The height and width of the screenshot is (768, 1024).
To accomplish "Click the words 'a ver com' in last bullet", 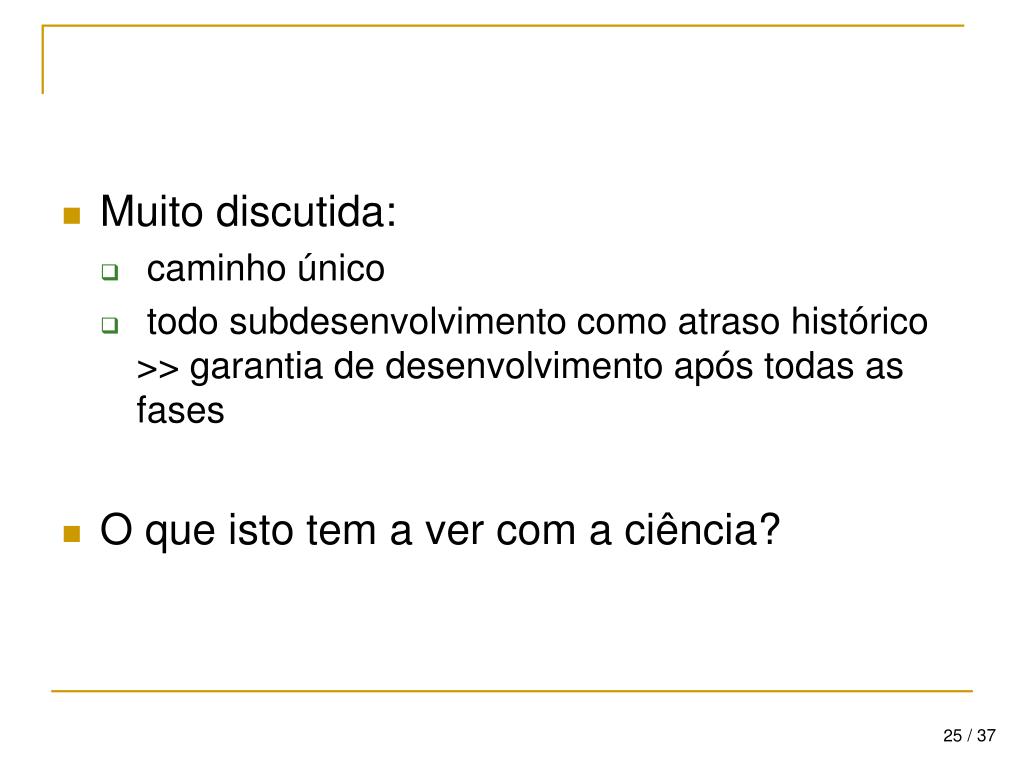I will 500,530.
